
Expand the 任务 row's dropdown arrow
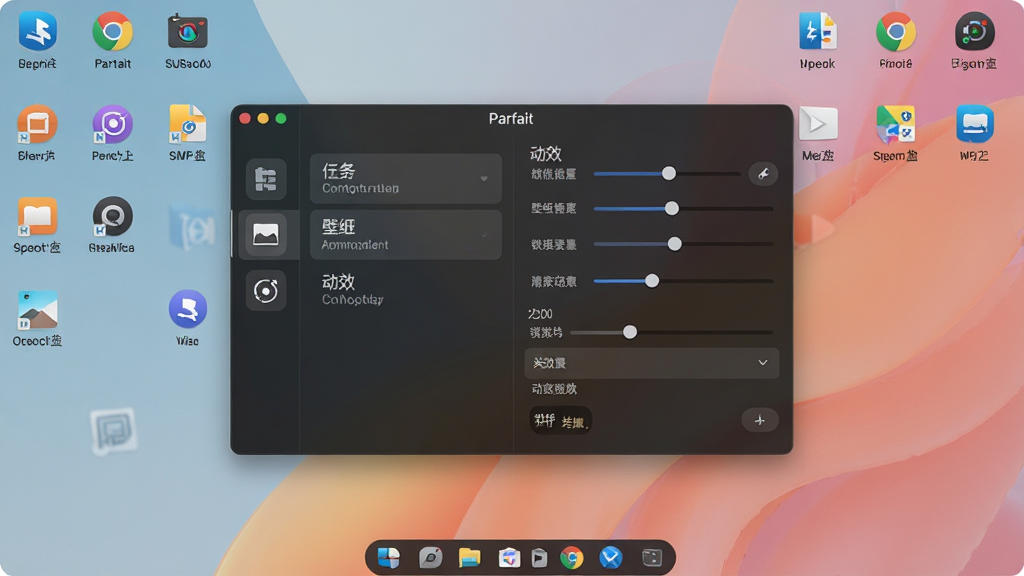point(484,178)
